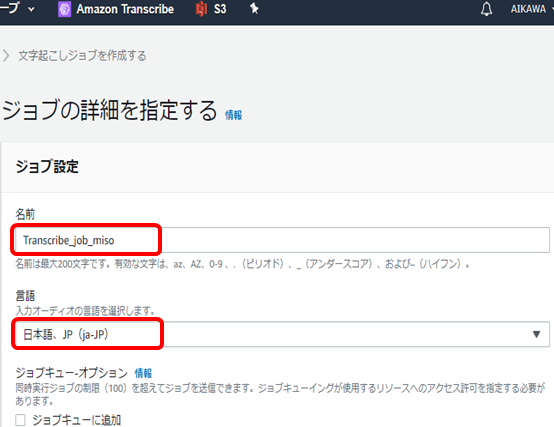Click 情報 link next to ジョブキュー-オプション
Image resolution: width=554 pixels, height=427 pixels.
coord(143,373)
